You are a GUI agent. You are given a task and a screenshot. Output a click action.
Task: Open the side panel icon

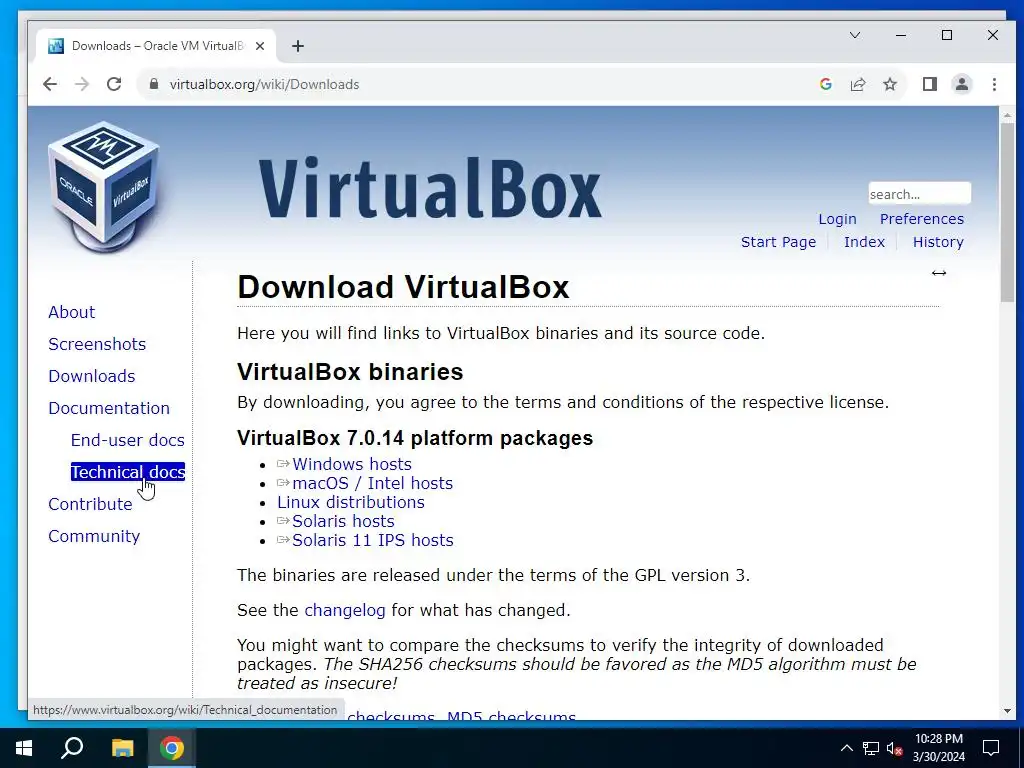(x=930, y=84)
